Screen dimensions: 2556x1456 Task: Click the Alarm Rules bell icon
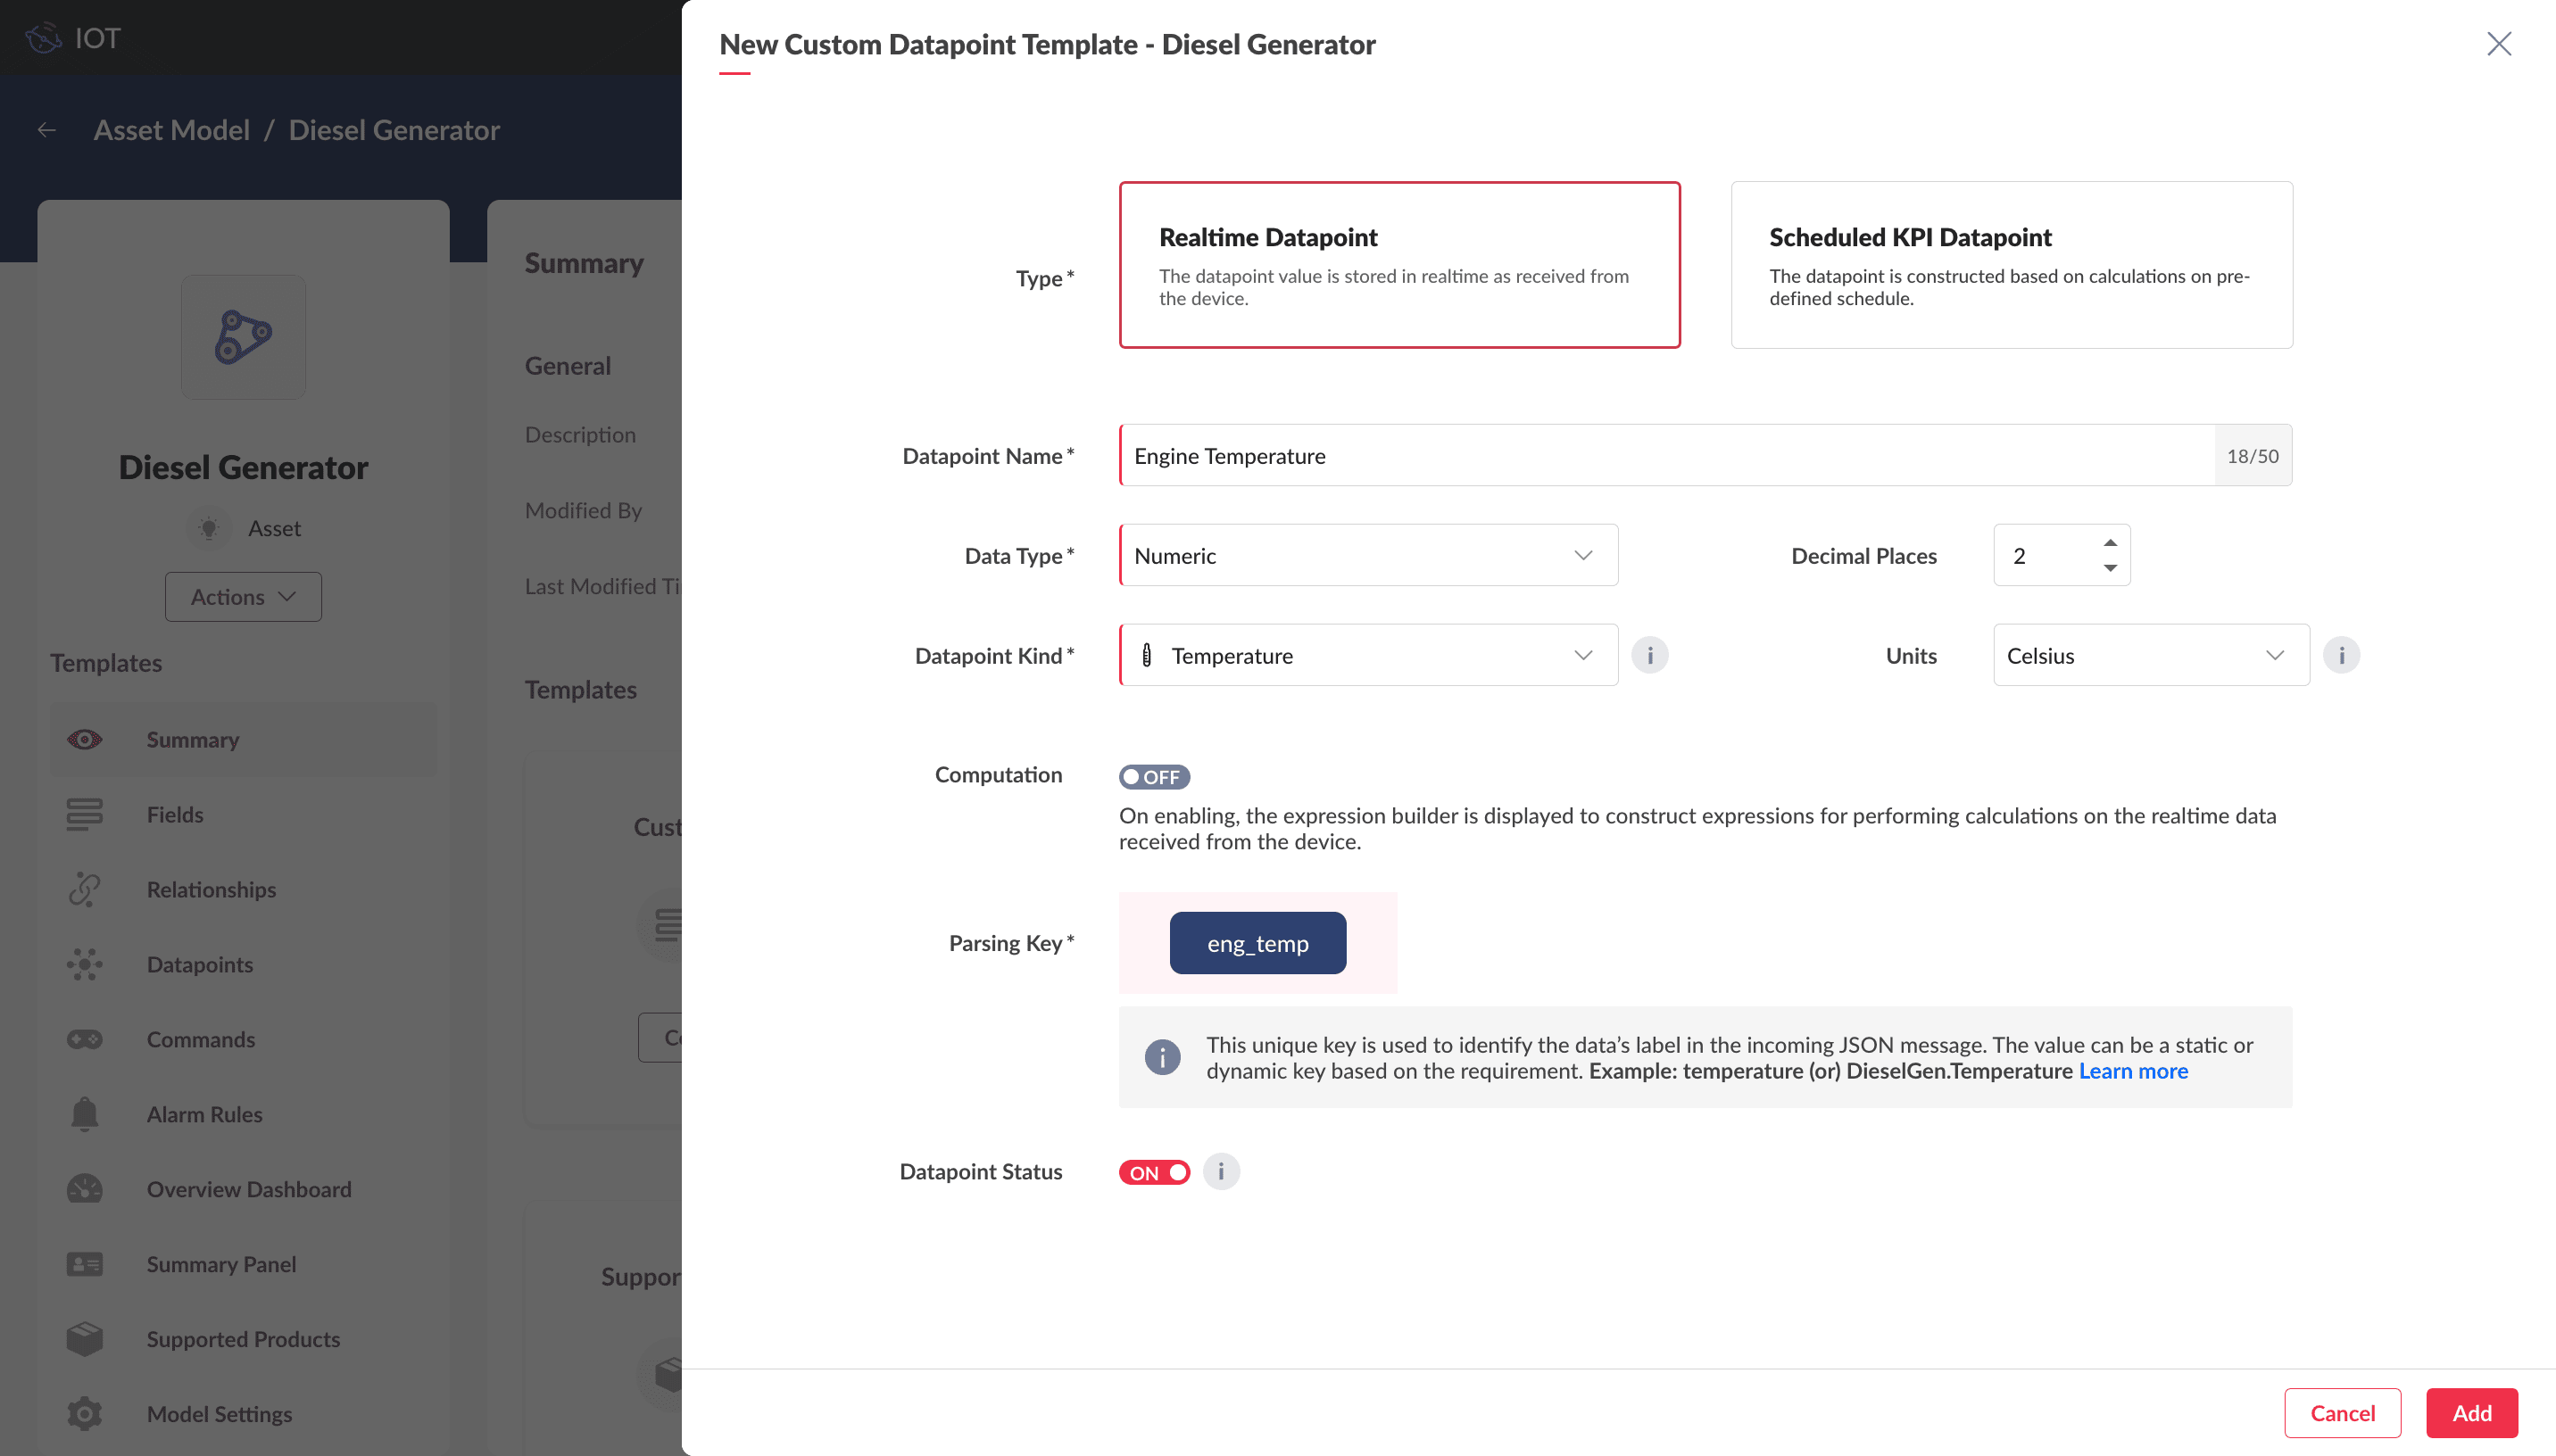[85, 1114]
